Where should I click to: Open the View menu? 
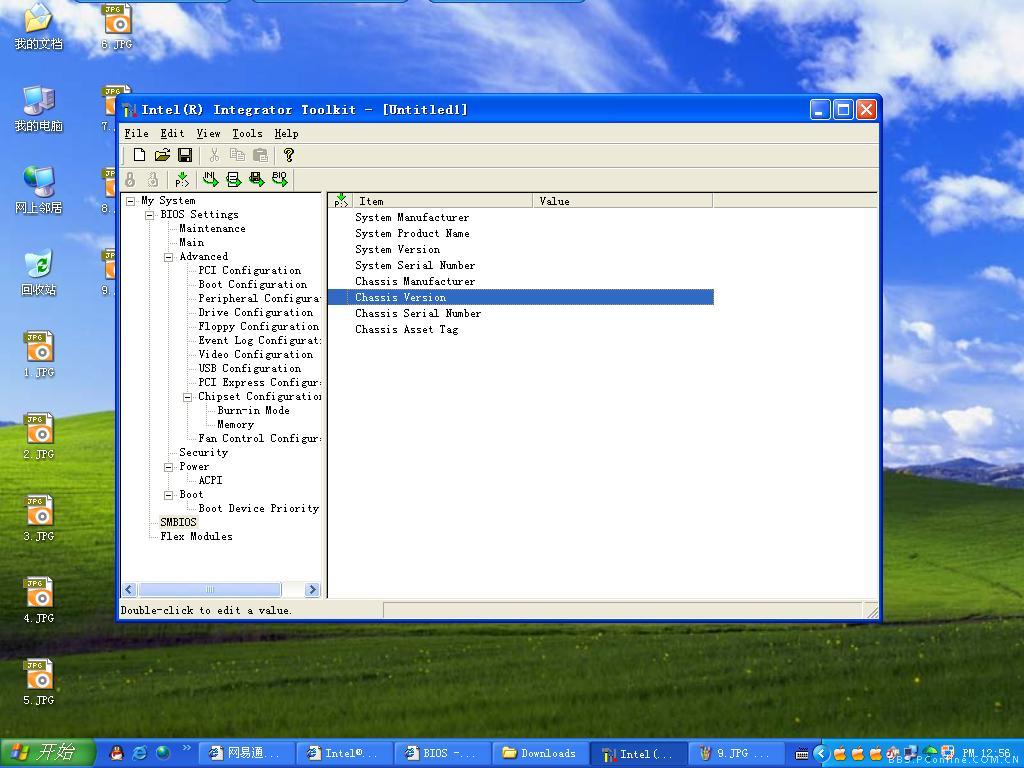tap(208, 133)
